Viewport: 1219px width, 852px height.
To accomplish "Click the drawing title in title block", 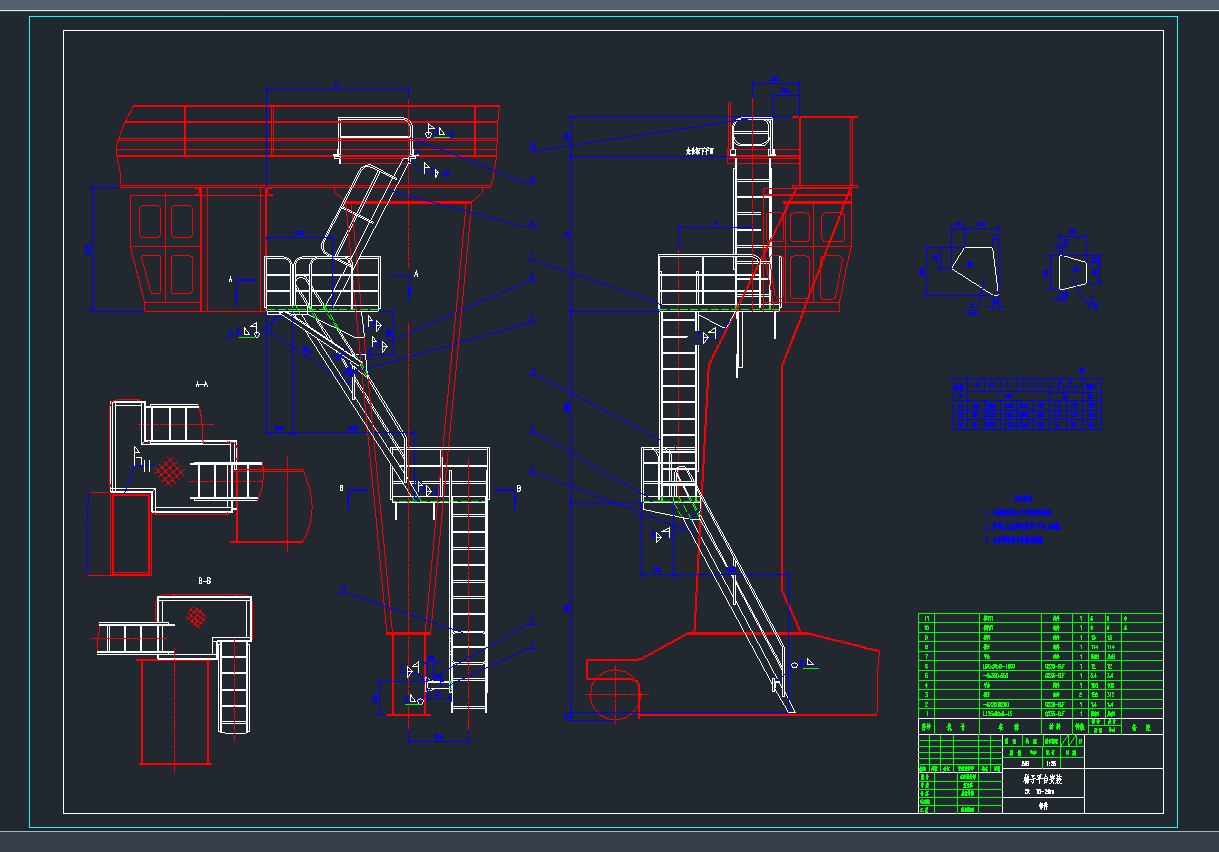I will tap(1041, 777).
